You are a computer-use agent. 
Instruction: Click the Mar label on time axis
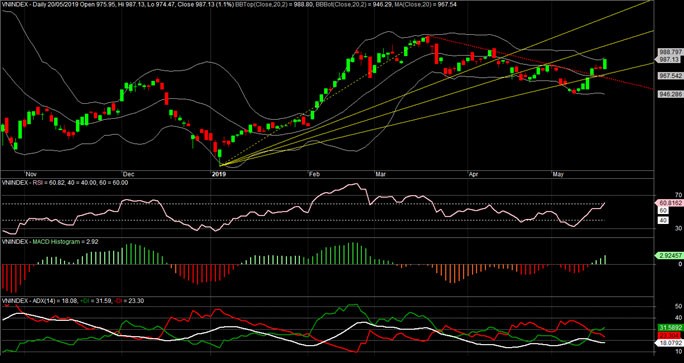381,174
